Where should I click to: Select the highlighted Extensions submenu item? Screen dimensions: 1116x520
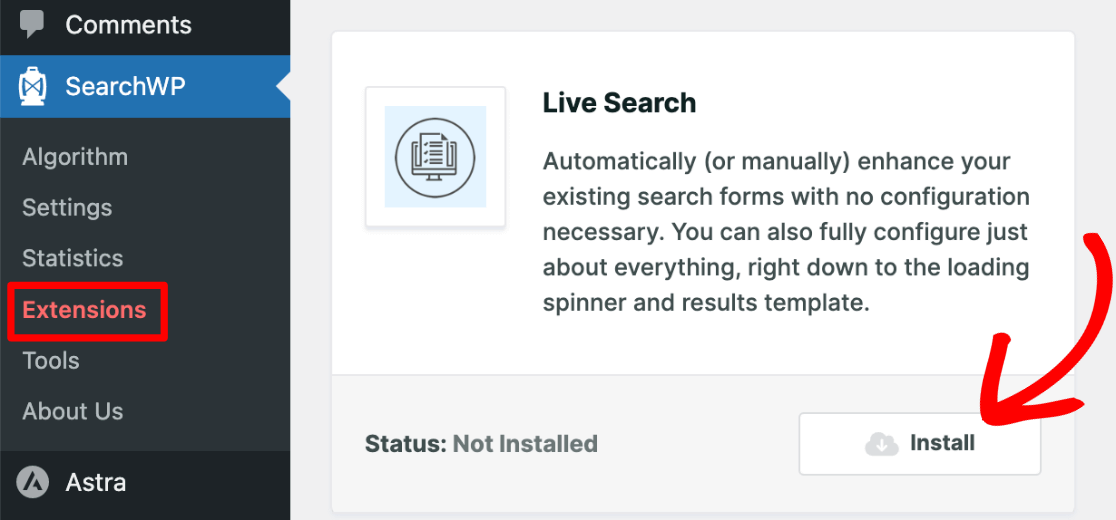tap(85, 310)
